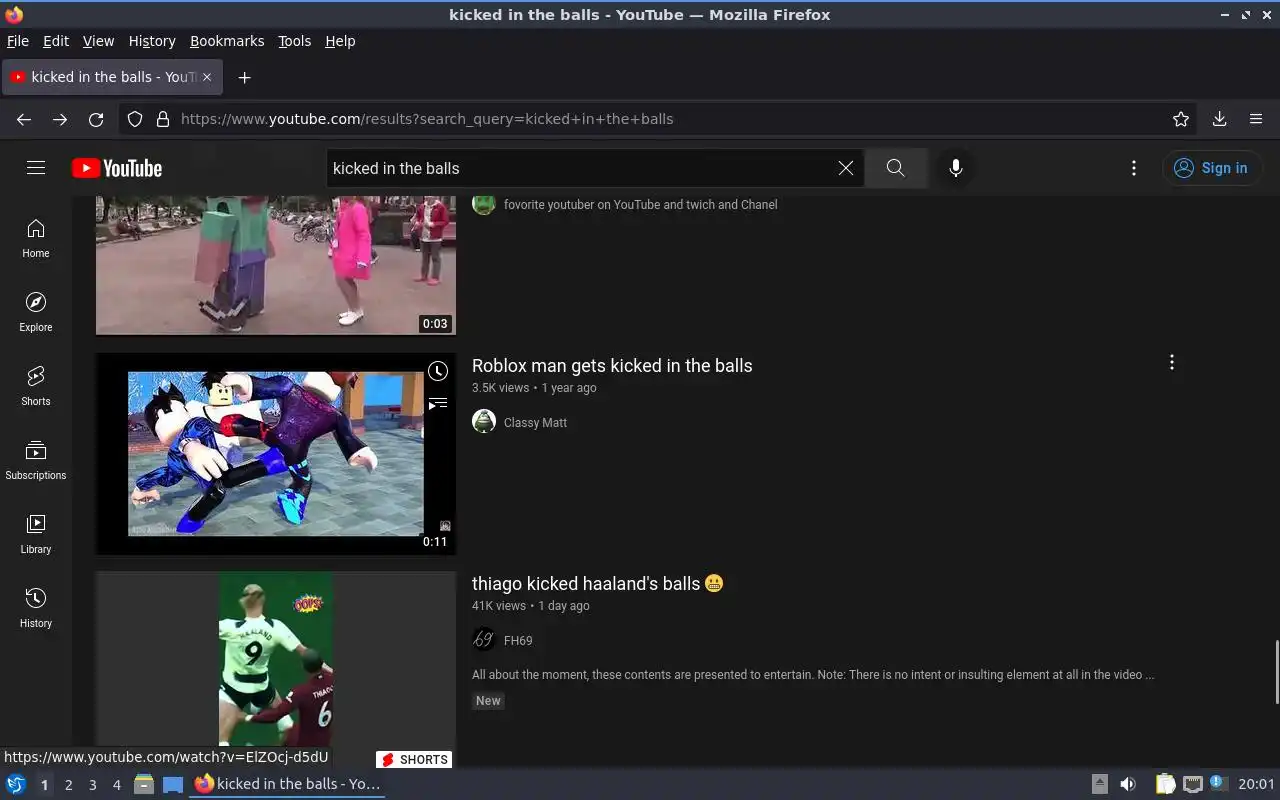This screenshot has width=1280, height=800.
Task: Open the View menu
Action: pos(98,41)
